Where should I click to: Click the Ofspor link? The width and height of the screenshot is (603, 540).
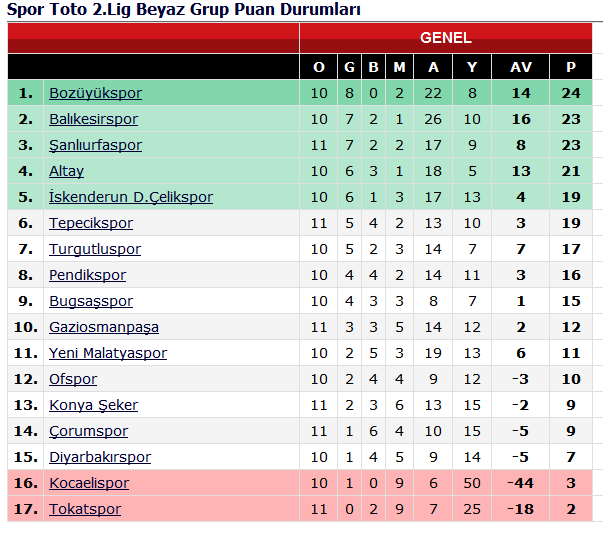point(73,379)
